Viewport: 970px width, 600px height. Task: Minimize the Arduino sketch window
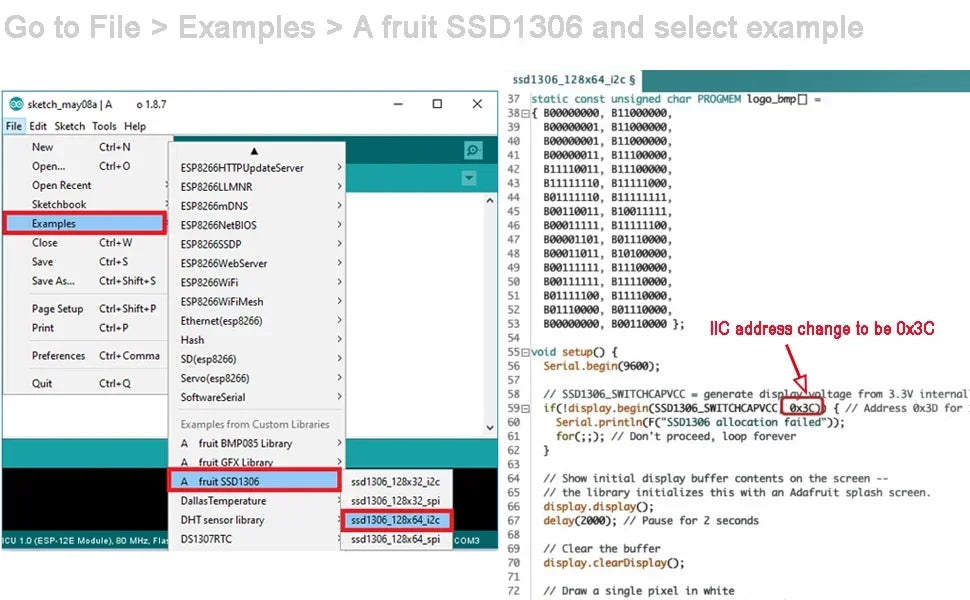point(398,104)
